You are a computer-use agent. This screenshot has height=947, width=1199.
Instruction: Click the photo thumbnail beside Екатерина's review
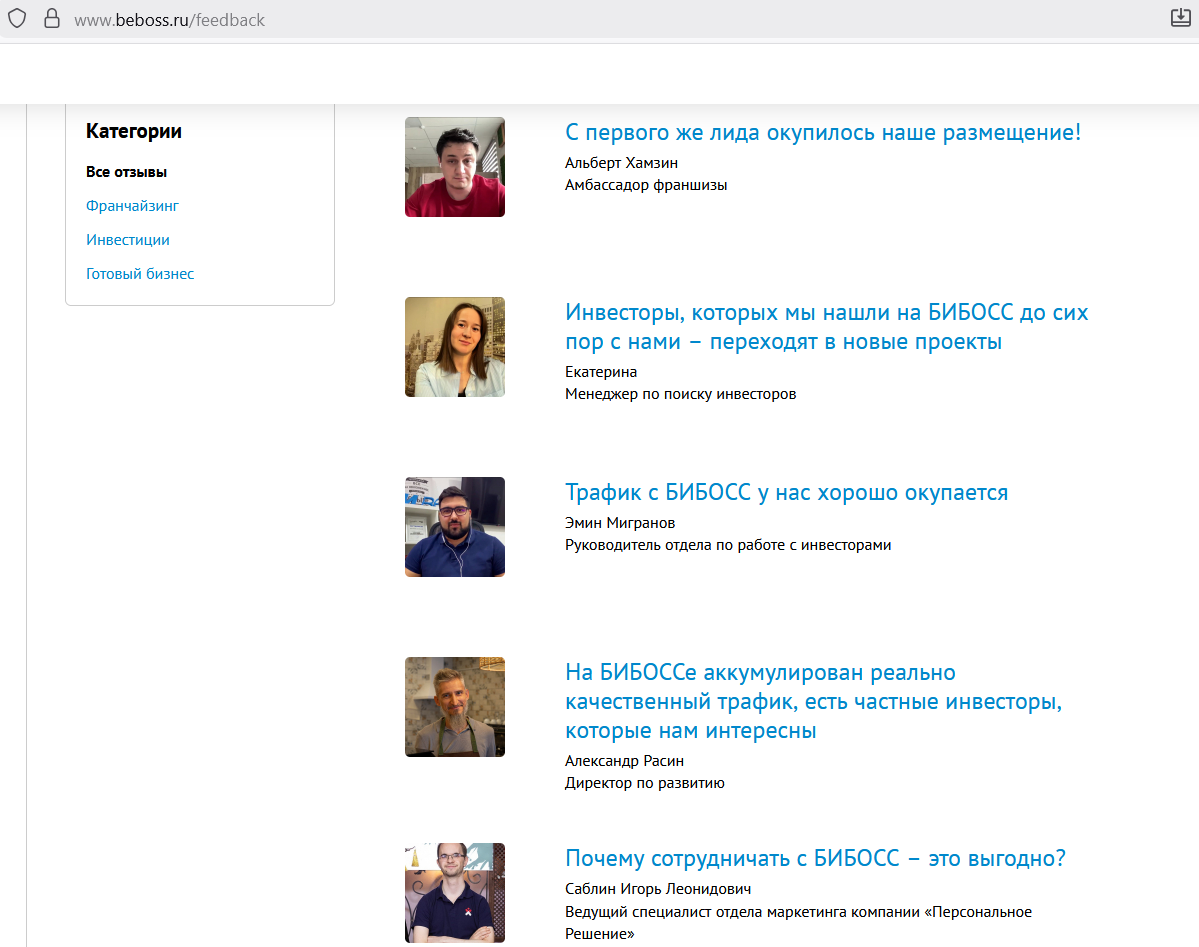(455, 347)
